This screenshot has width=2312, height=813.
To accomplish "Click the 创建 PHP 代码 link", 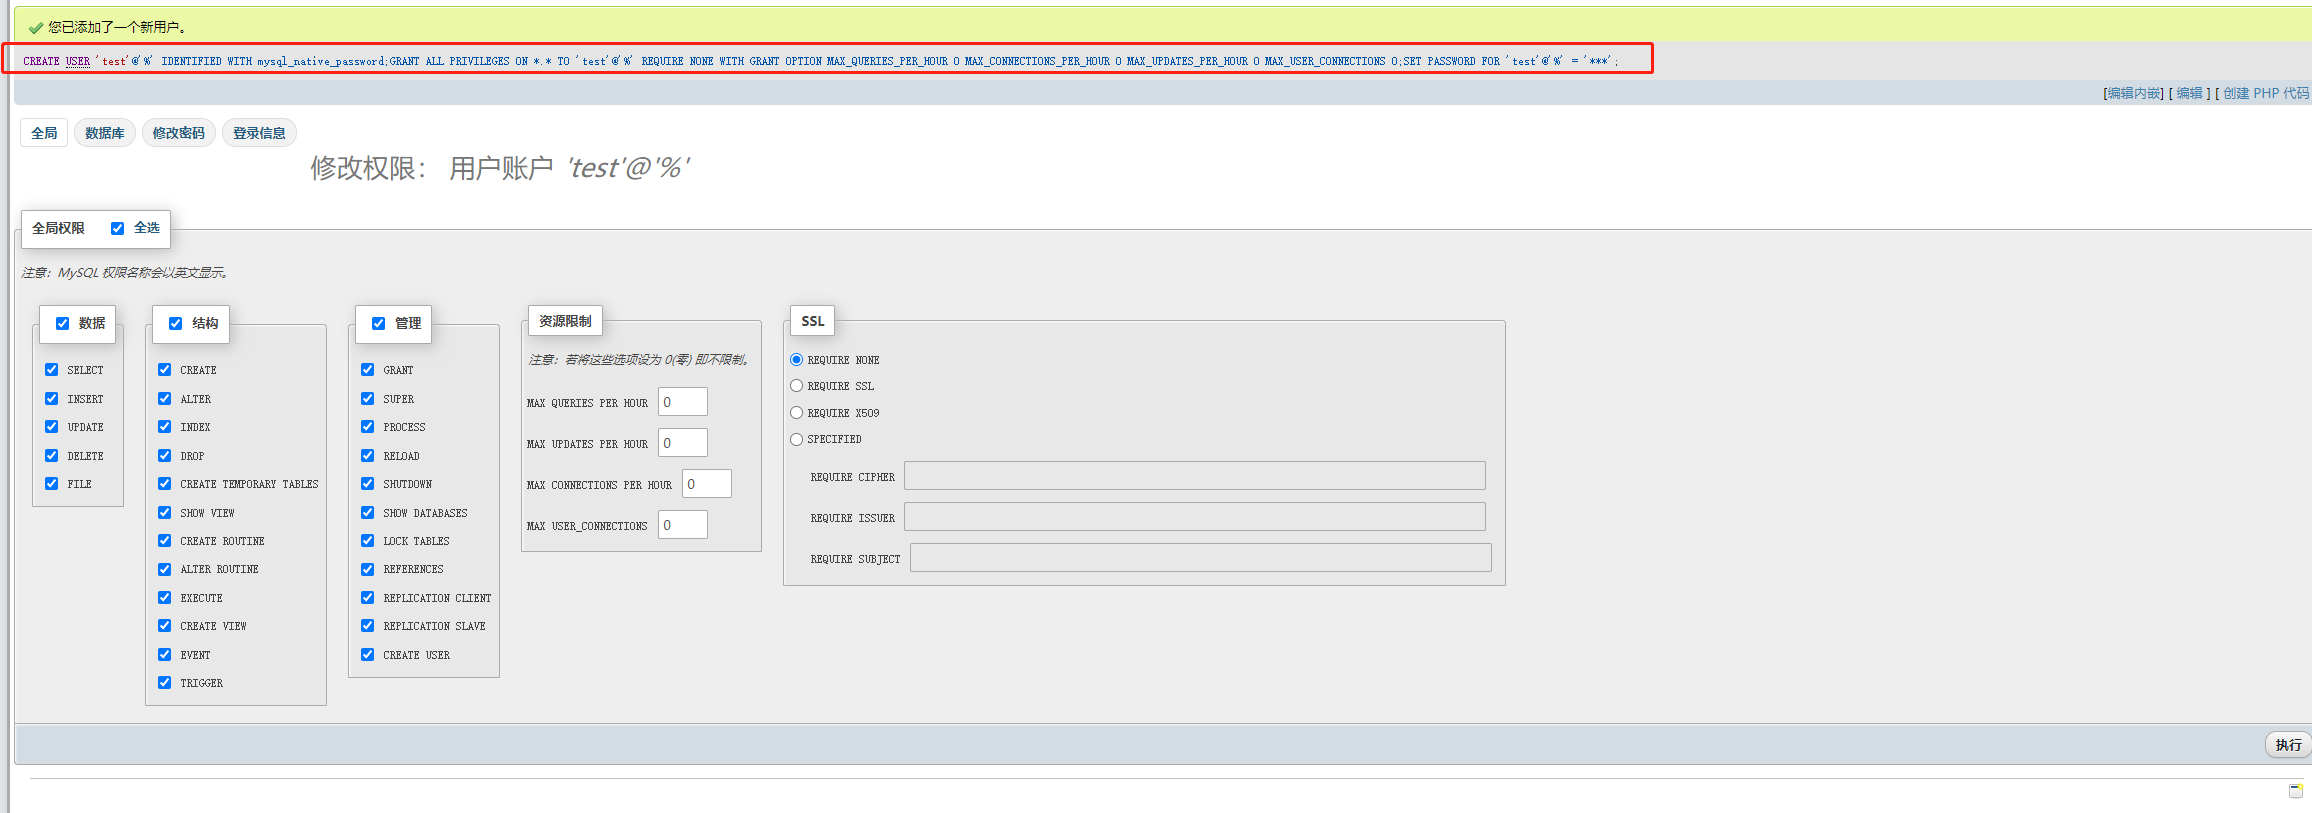I will [2266, 93].
